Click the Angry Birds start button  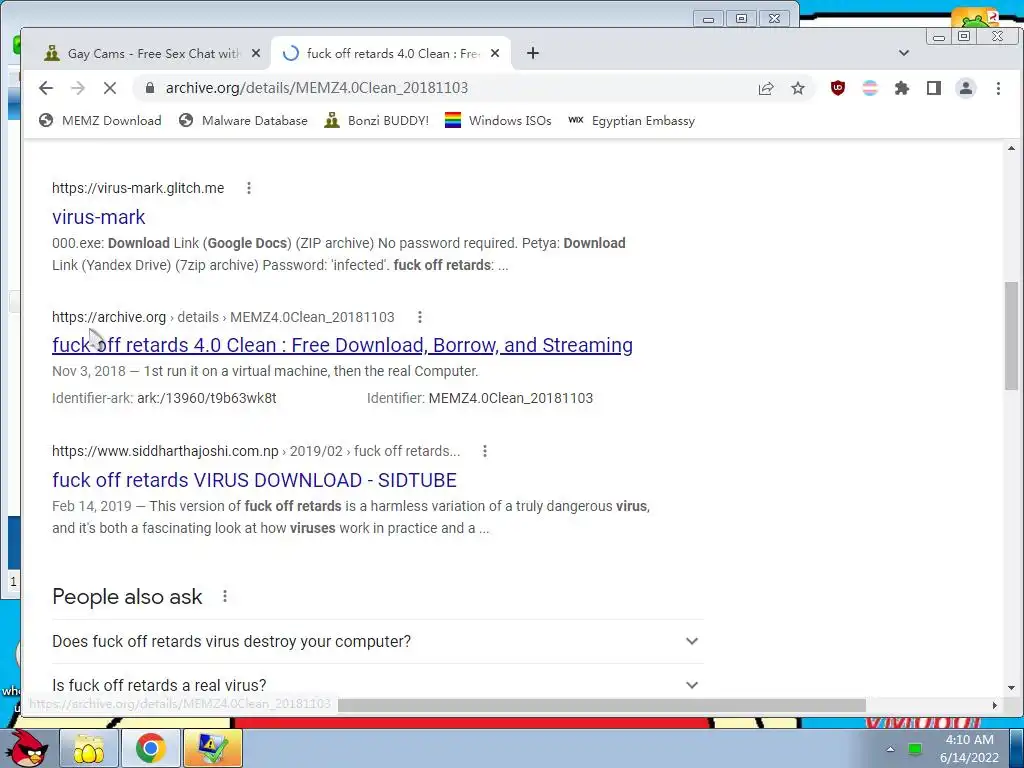25,748
